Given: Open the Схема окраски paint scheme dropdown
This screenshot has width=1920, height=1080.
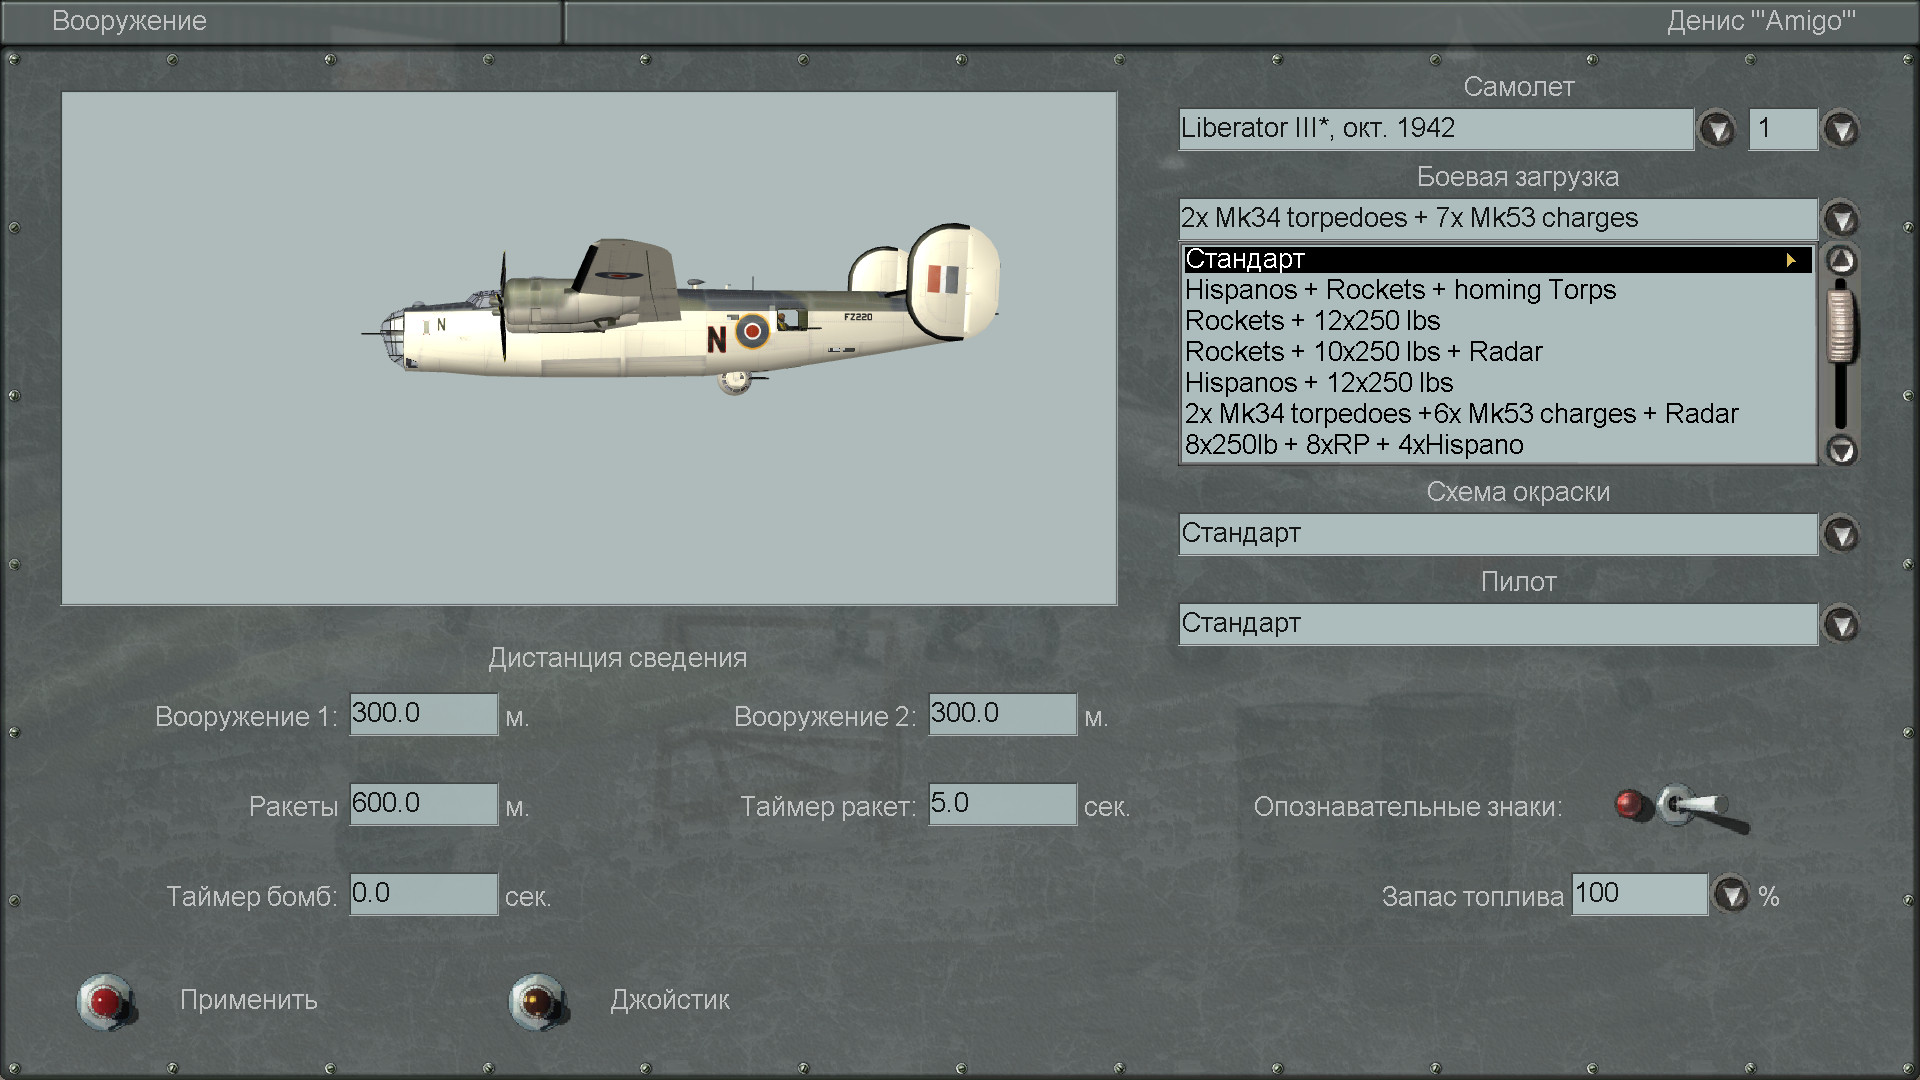Looking at the screenshot, I should 1841,534.
